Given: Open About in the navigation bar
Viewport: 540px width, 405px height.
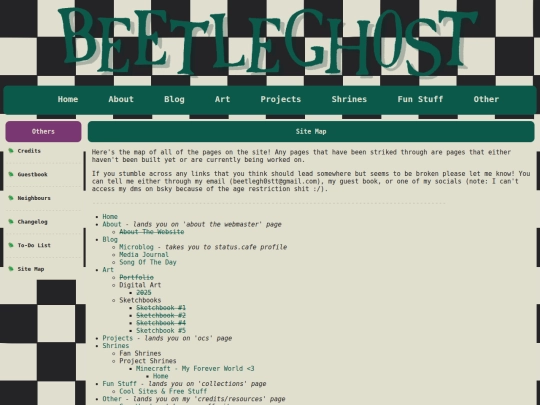Looking at the screenshot, I should click(x=121, y=99).
